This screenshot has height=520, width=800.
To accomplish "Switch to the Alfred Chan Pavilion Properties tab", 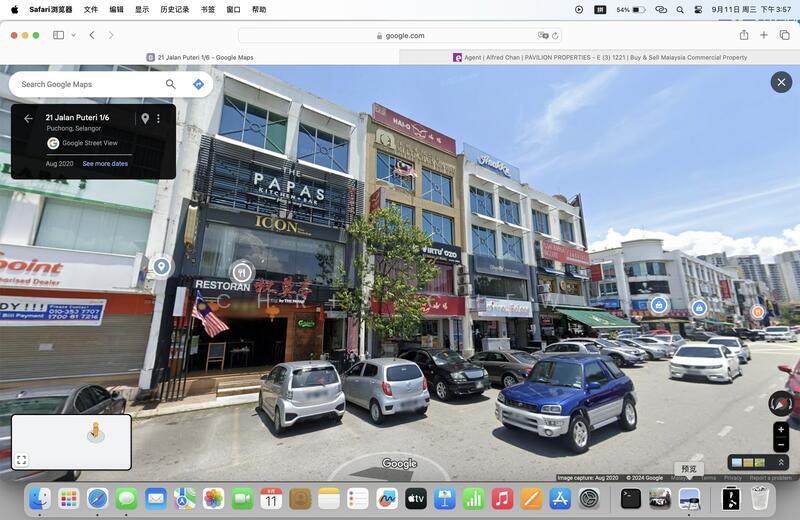I will pos(599,58).
